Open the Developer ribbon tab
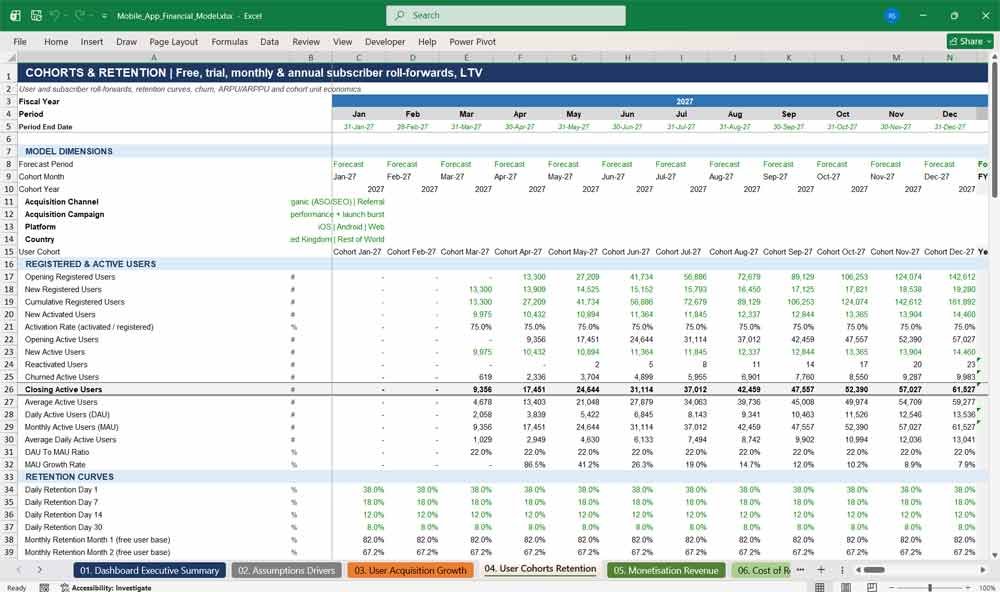 click(x=385, y=41)
